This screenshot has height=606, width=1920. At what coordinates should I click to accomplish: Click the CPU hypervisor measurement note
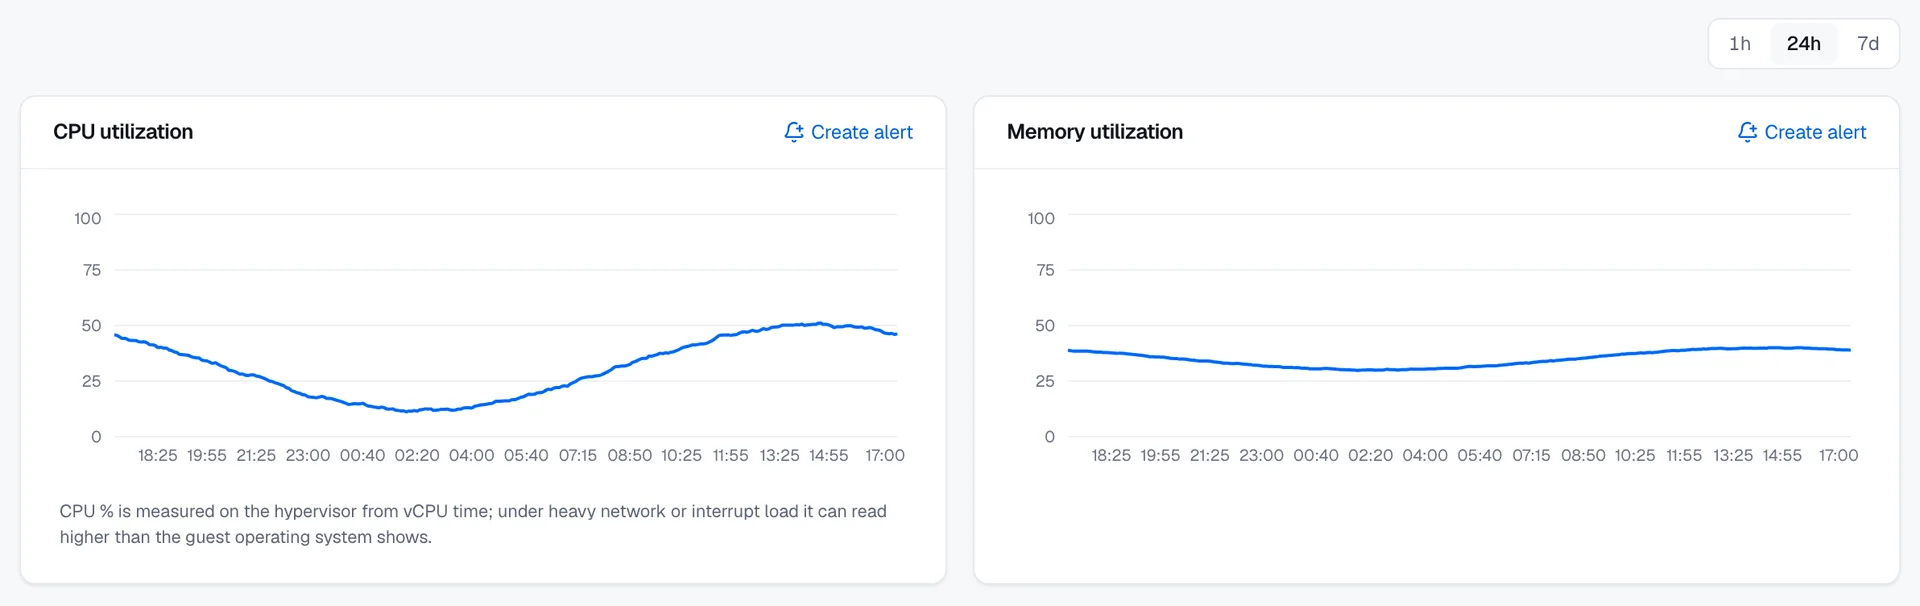coord(473,524)
